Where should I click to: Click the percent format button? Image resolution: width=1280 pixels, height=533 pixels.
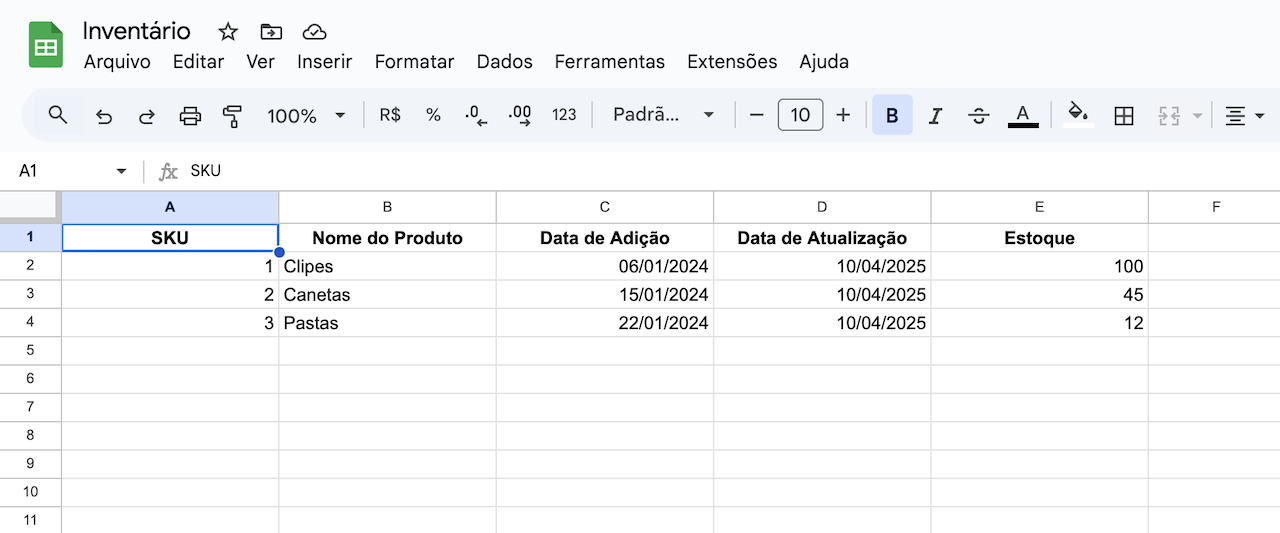433,116
